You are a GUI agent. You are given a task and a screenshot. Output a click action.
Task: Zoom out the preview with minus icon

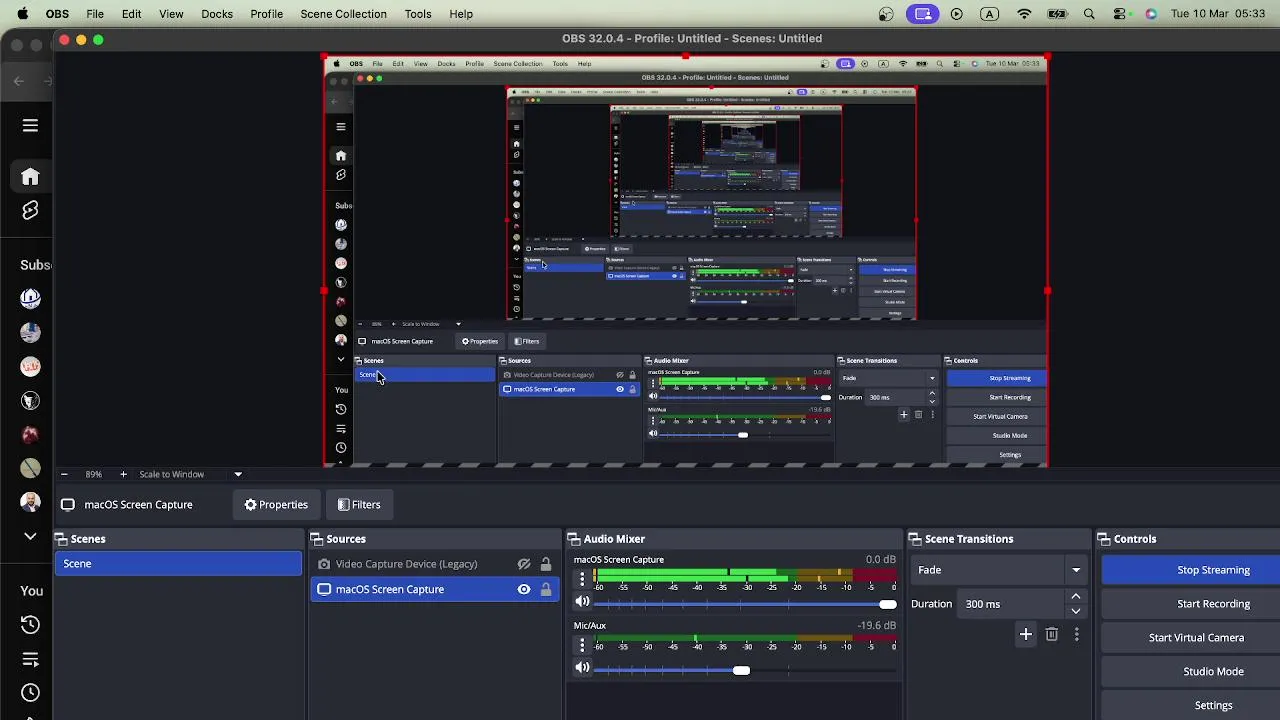click(64, 474)
